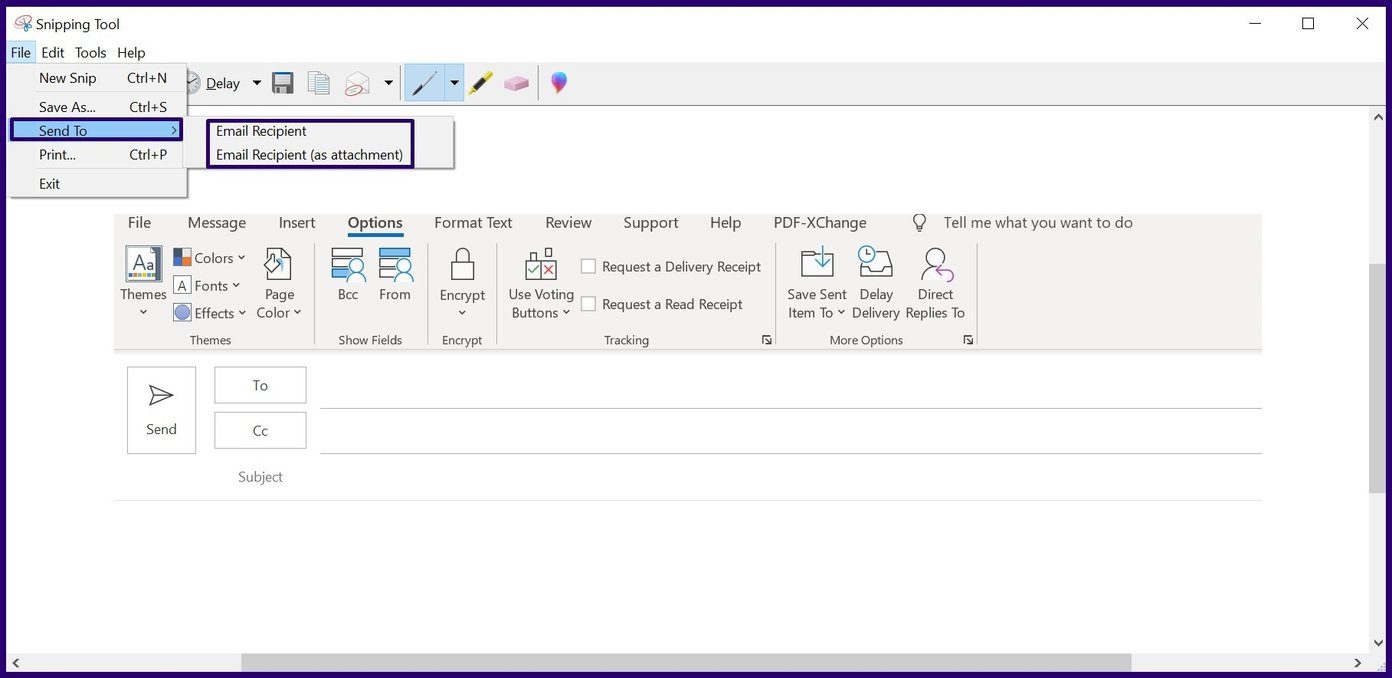Click the Save Snip floppy disk icon

283,83
